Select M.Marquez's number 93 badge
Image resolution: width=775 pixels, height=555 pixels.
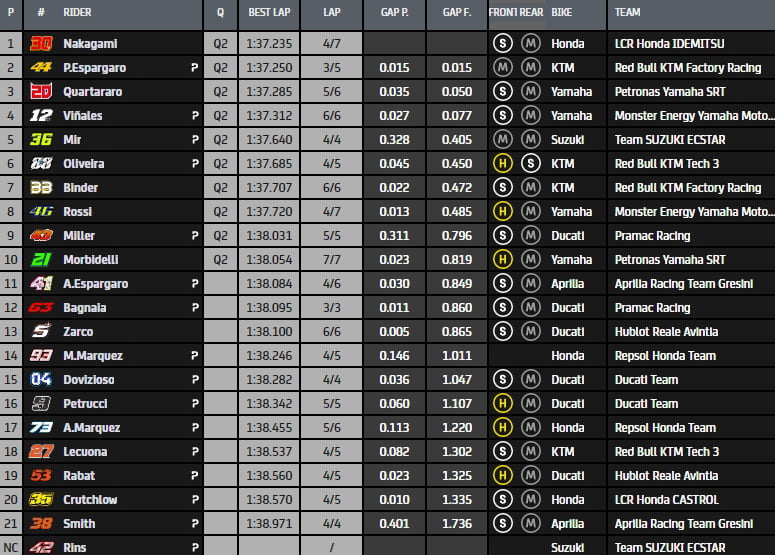point(41,355)
